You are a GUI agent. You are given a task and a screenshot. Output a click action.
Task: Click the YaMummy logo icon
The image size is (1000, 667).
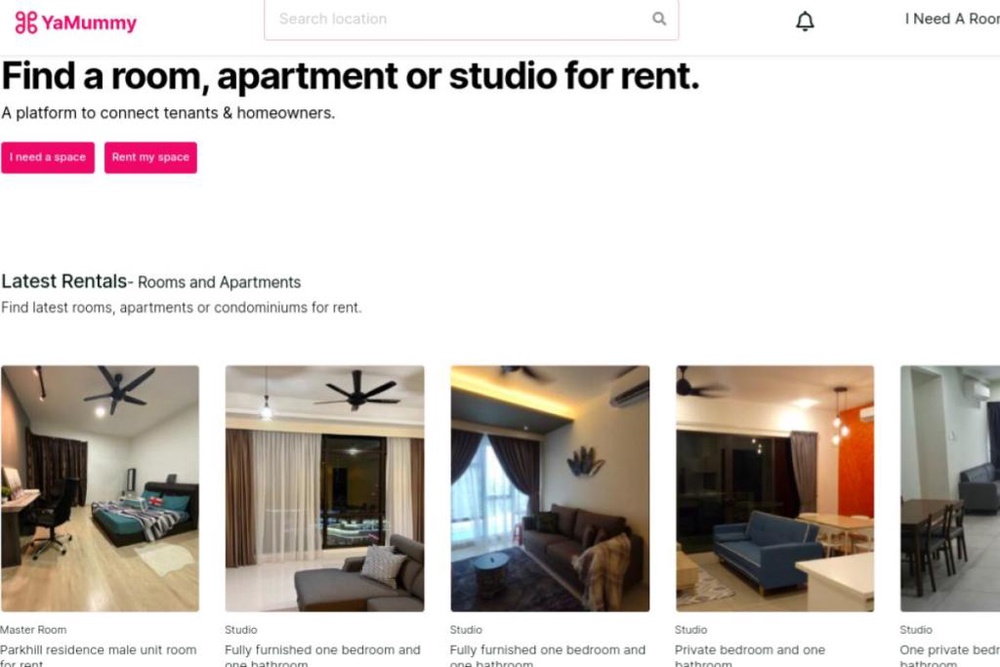point(26,22)
